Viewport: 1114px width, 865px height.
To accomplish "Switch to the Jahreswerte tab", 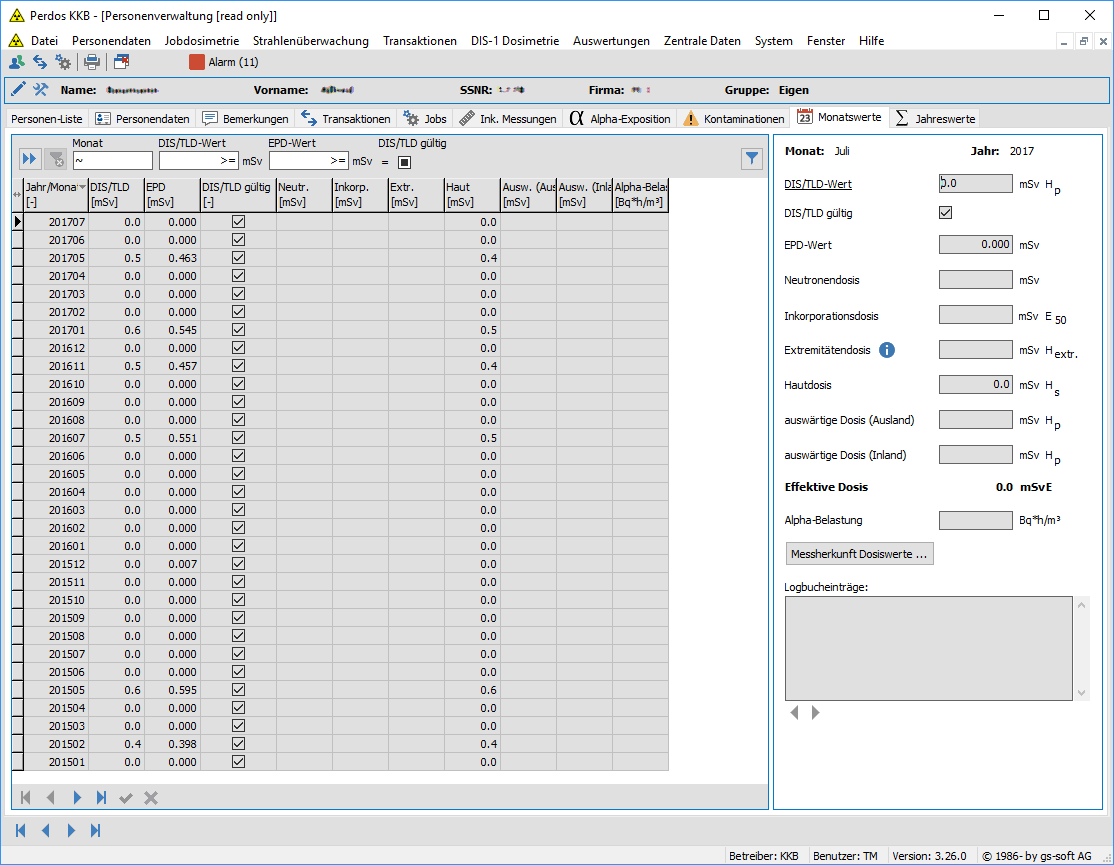I will 935,119.
